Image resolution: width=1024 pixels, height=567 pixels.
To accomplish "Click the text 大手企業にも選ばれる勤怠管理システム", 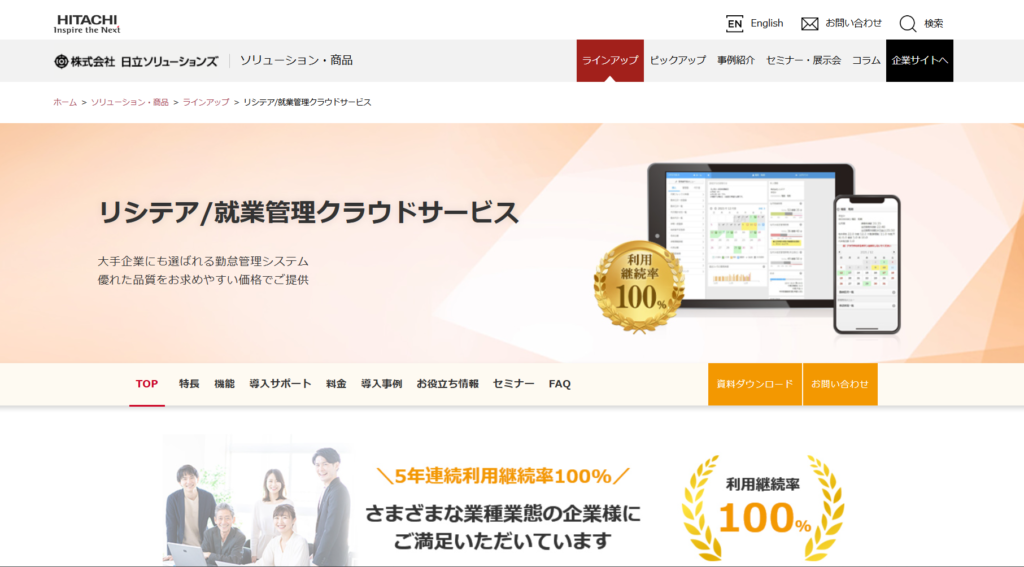I will point(203,261).
